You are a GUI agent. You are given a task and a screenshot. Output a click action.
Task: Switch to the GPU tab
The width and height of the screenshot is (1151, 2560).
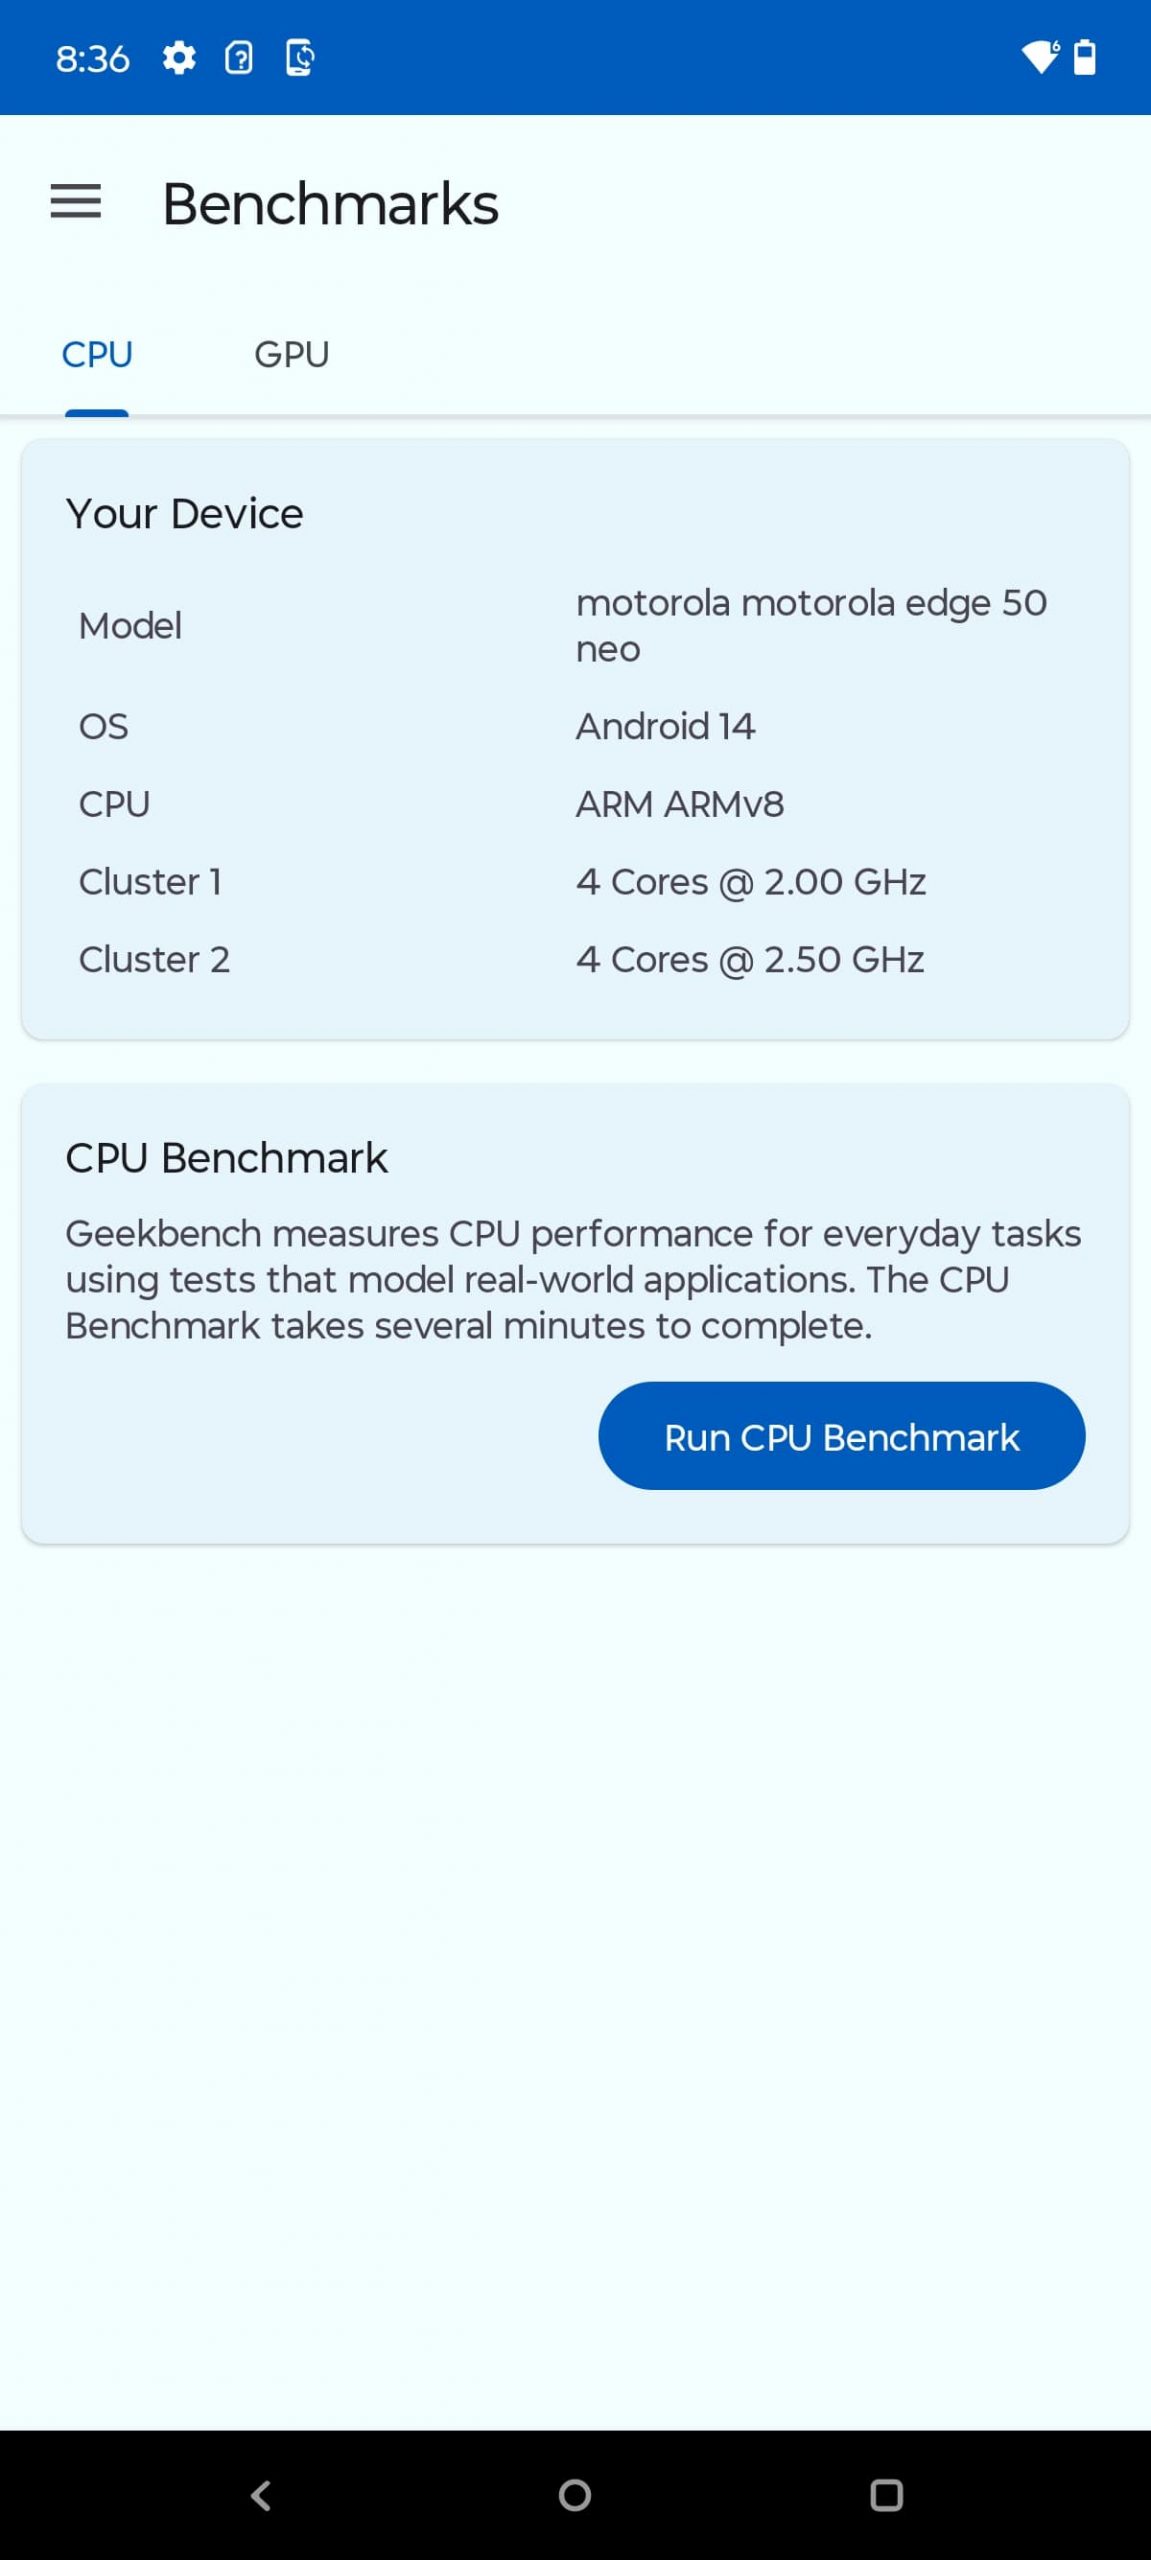click(291, 354)
